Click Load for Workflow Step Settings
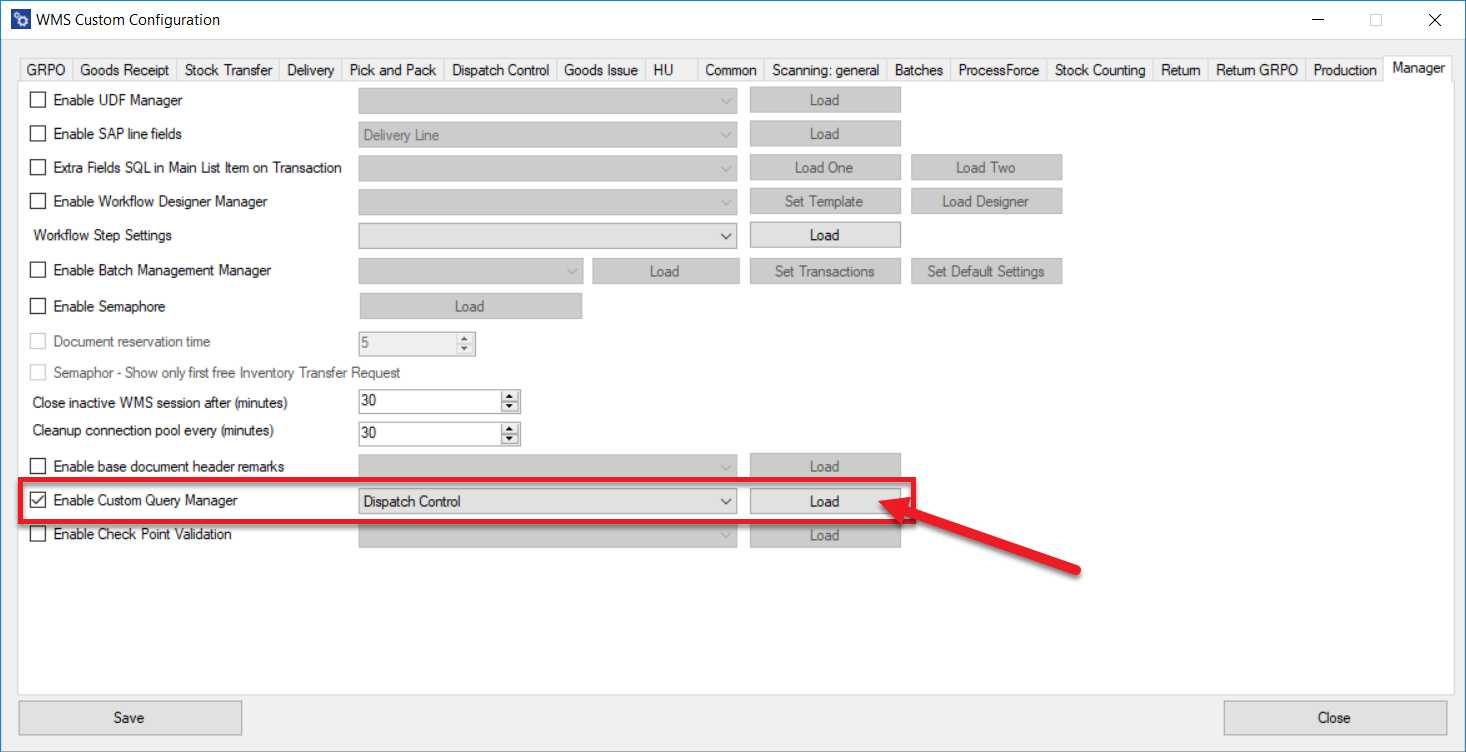This screenshot has height=752, width=1466. pos(824,236)
